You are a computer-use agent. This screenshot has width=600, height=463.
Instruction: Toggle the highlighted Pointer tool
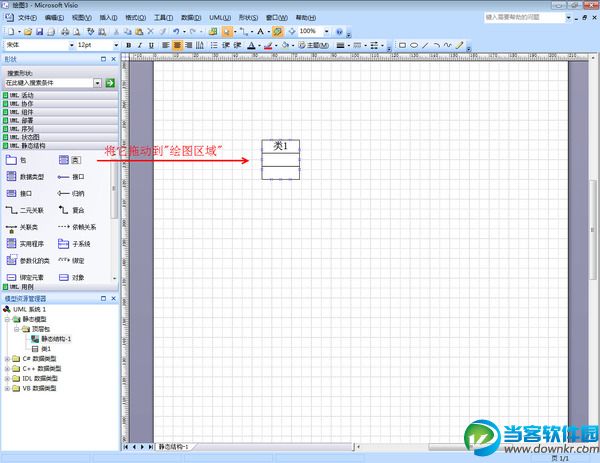tap(227, 32)
